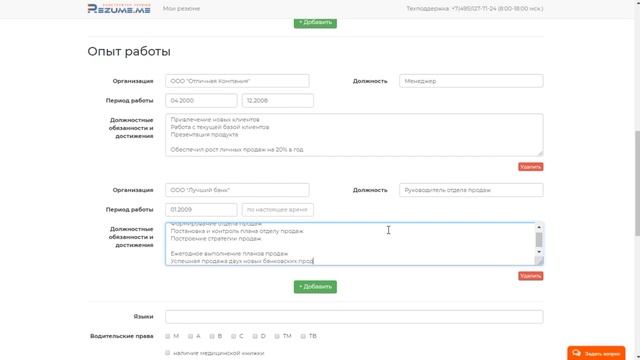Edit the position 'Руководитель отдела продаж'
This screenshot has height=360, width=640.
[x=471, y=190]
